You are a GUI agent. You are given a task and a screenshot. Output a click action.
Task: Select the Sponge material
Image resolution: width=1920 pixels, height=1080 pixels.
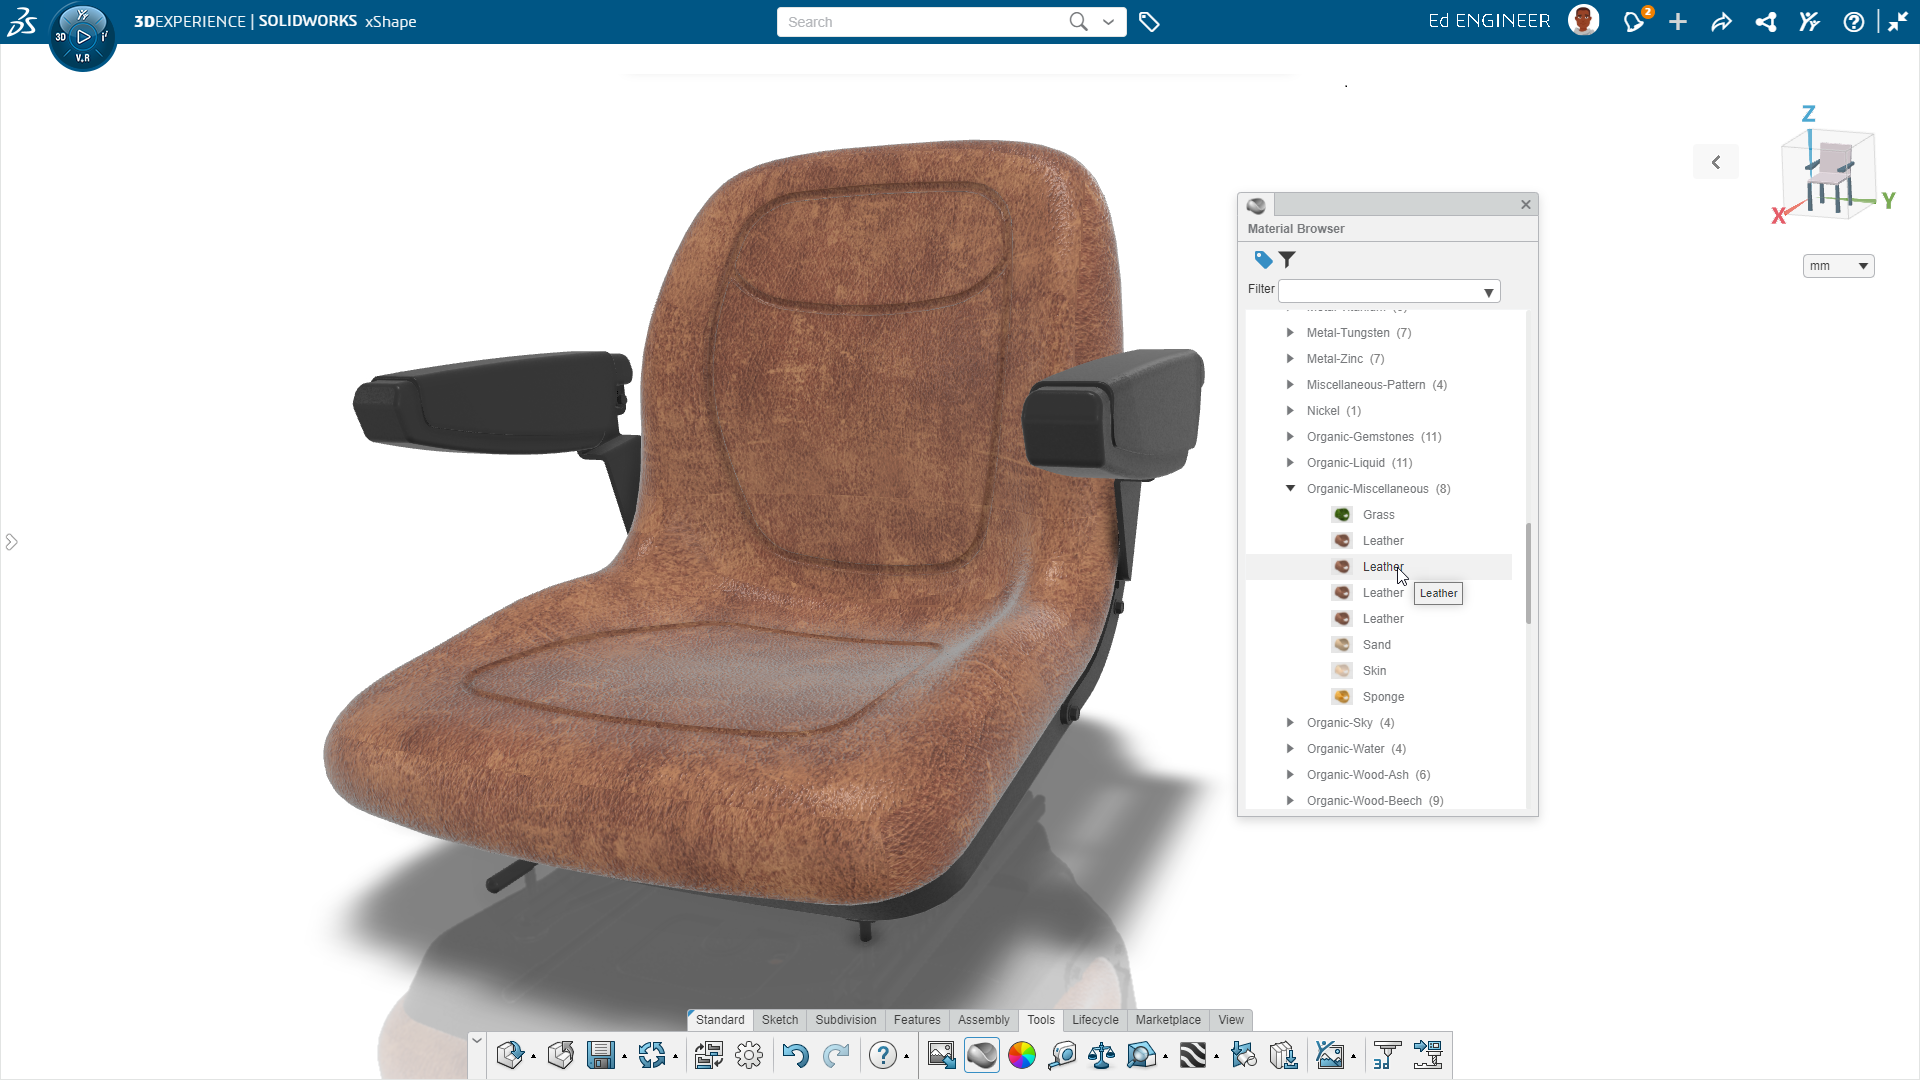[1383, 697]
